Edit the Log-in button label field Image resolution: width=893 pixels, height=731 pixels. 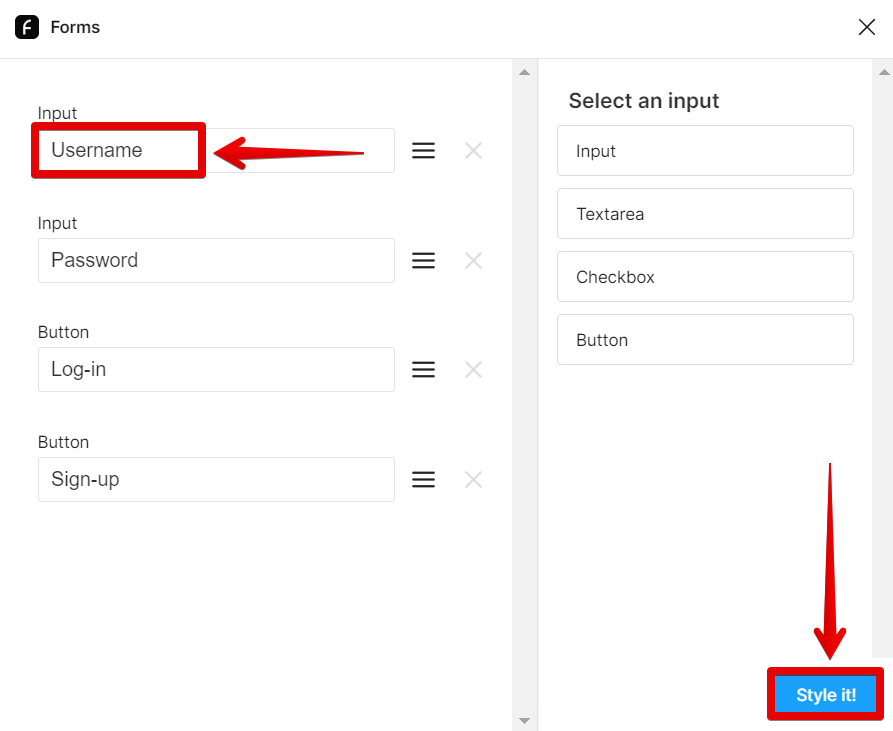216,370
